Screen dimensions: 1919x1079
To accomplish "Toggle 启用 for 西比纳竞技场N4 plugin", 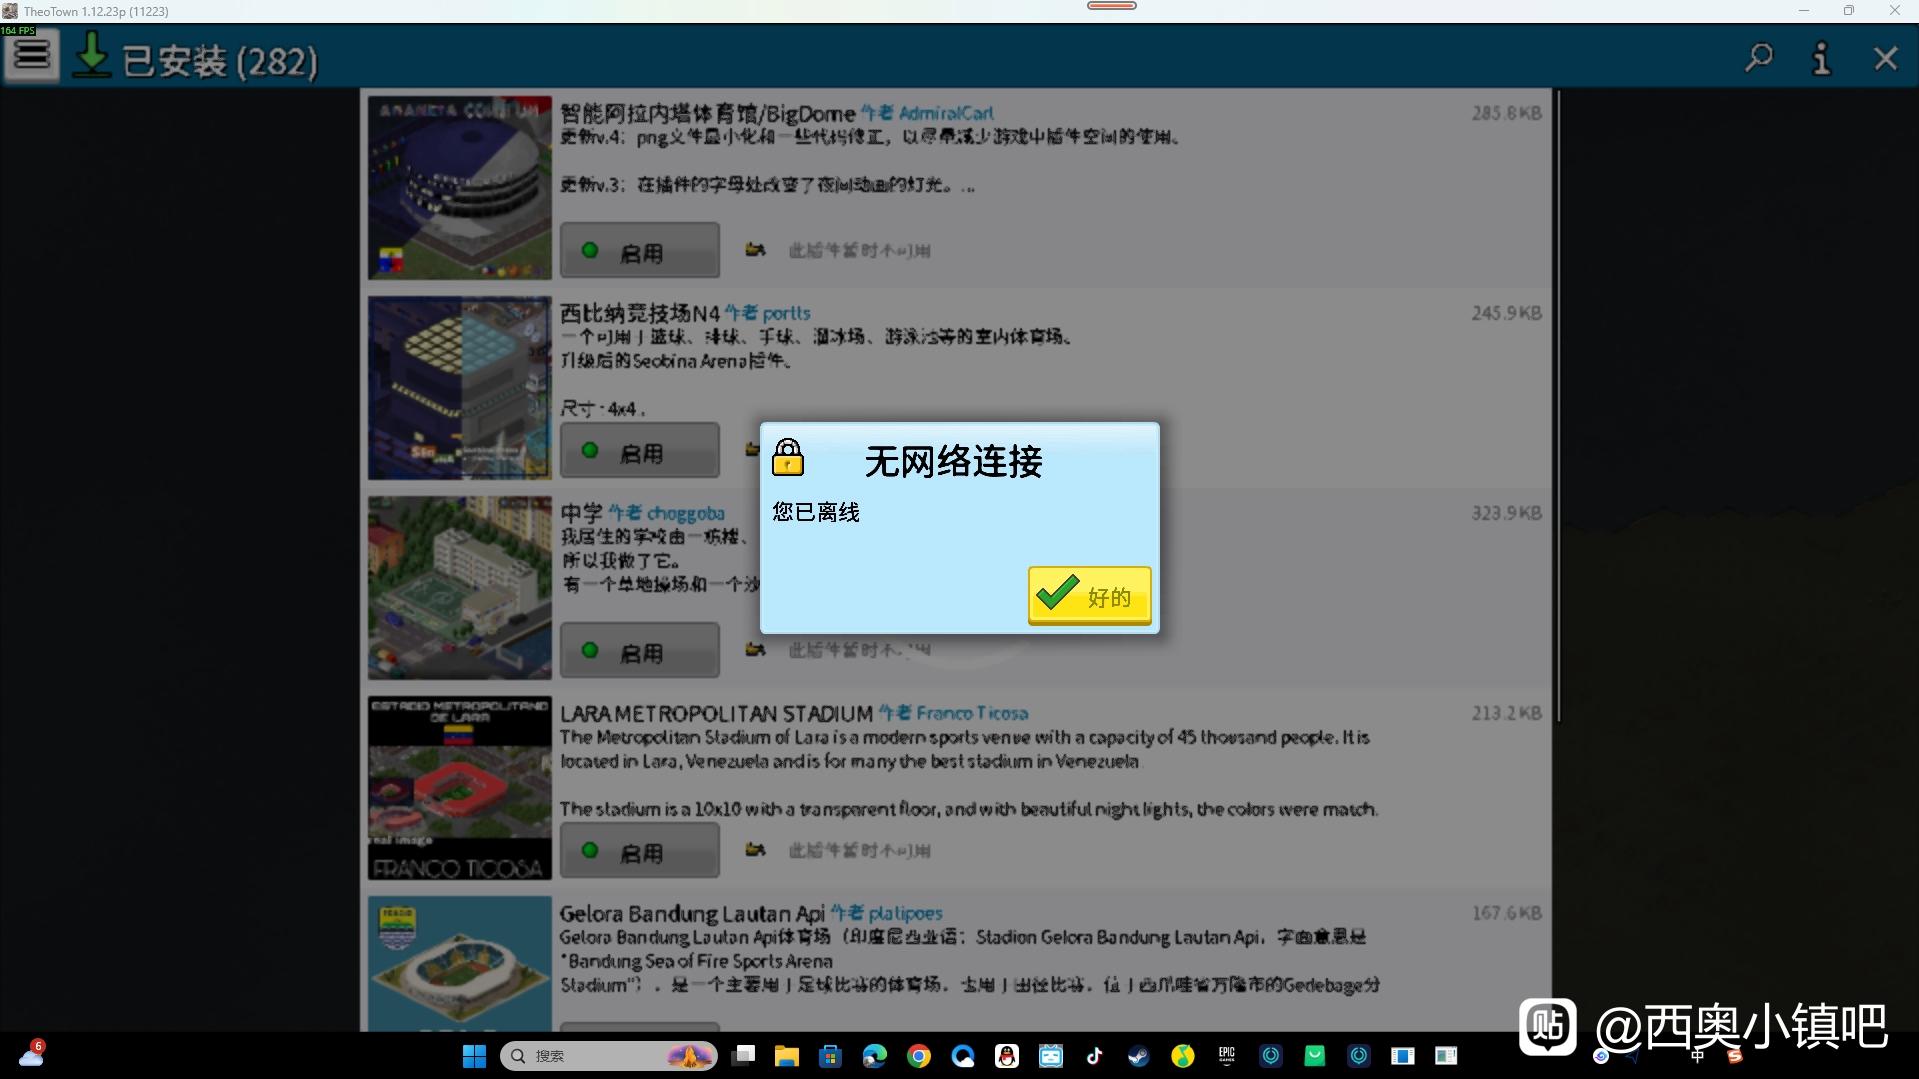I will coord(639,451).
